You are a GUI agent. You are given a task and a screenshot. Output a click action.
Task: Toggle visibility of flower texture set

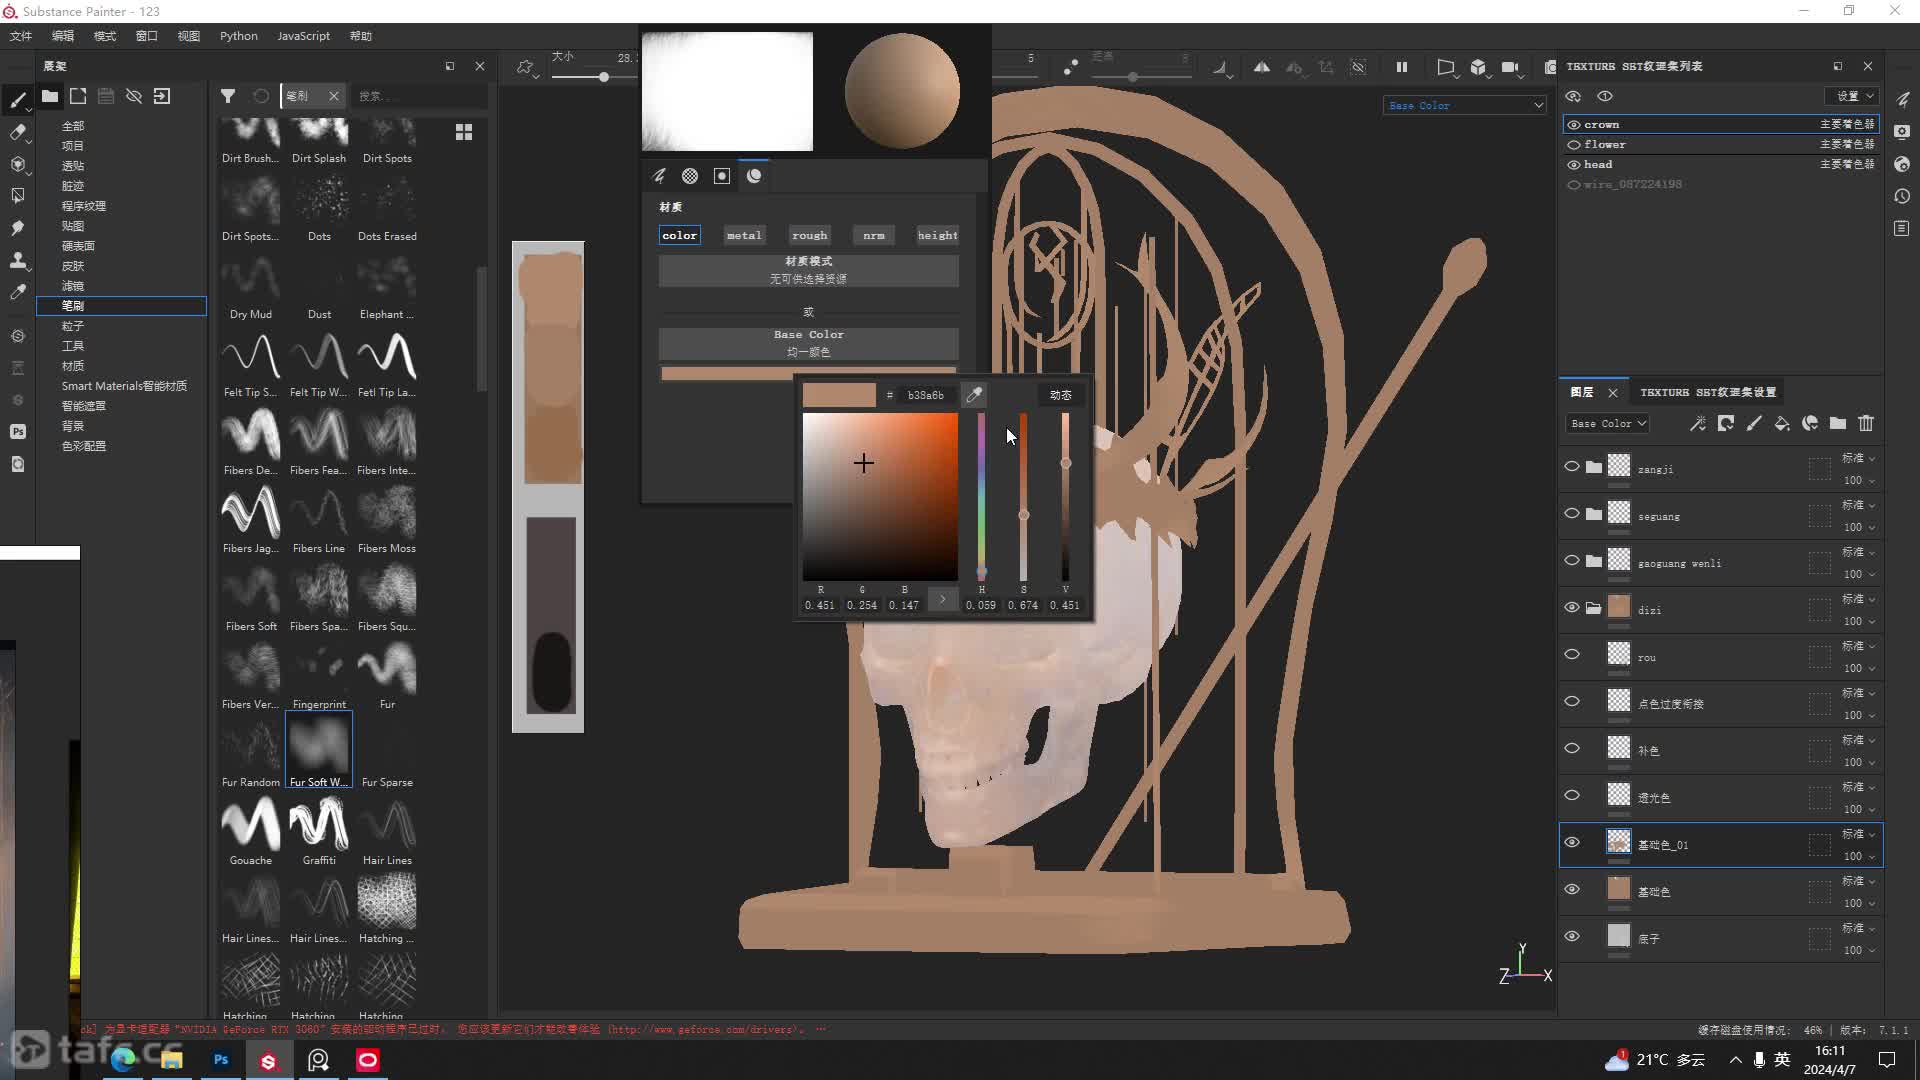click(x=1574, y=145)
